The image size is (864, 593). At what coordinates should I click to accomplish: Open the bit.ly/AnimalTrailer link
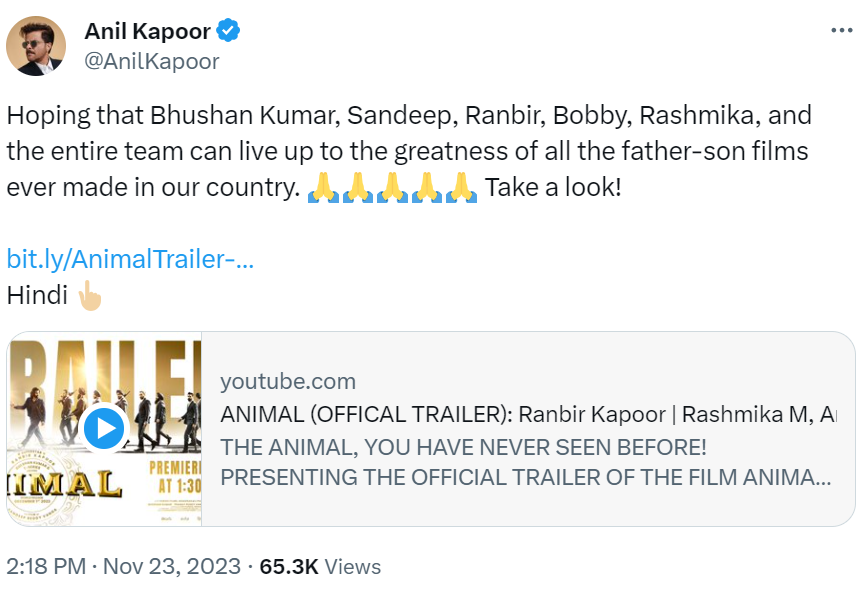coord(130,260)
